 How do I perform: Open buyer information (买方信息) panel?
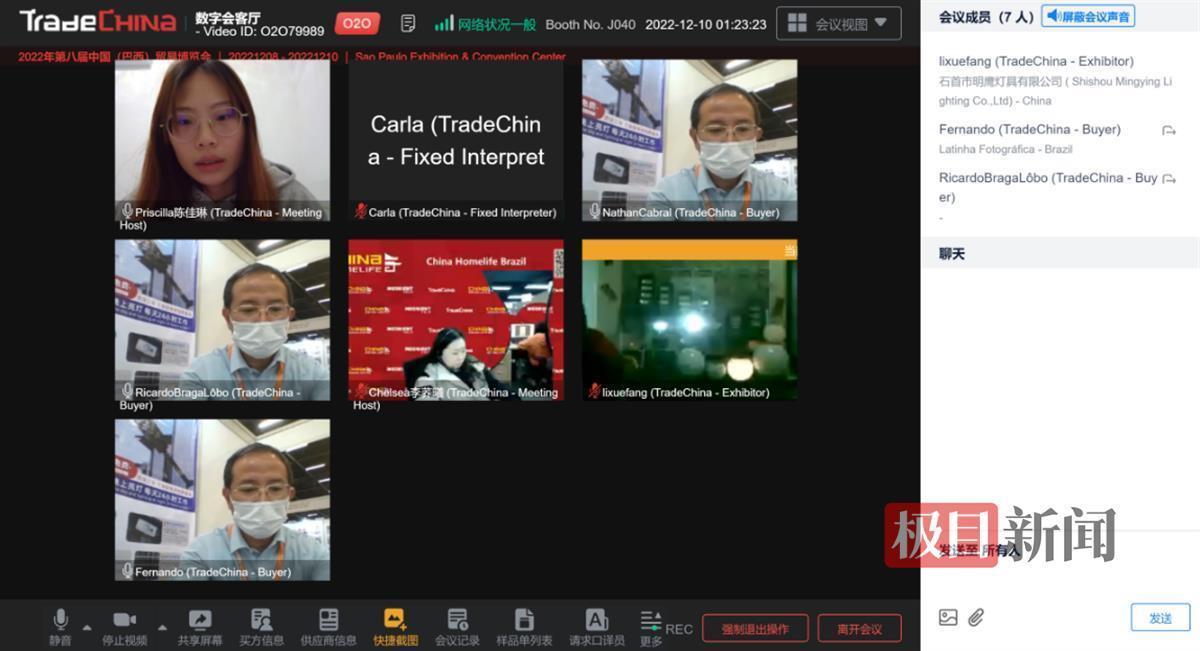pos(261,621)
